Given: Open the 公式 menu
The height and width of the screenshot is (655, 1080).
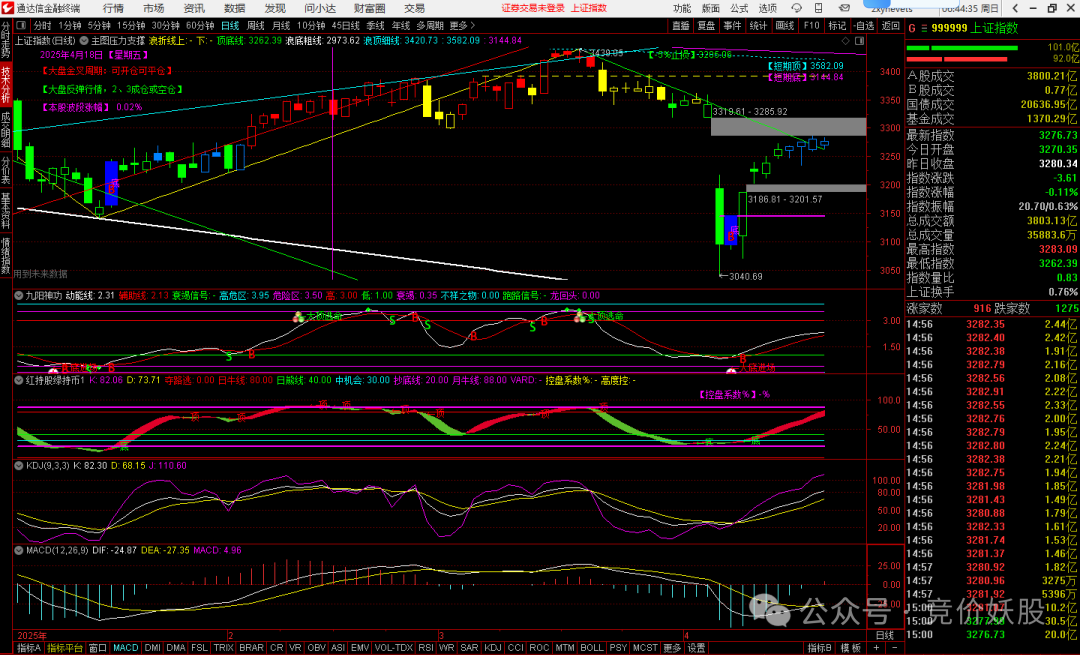Looking at the screenshot, I should (739, 8).
